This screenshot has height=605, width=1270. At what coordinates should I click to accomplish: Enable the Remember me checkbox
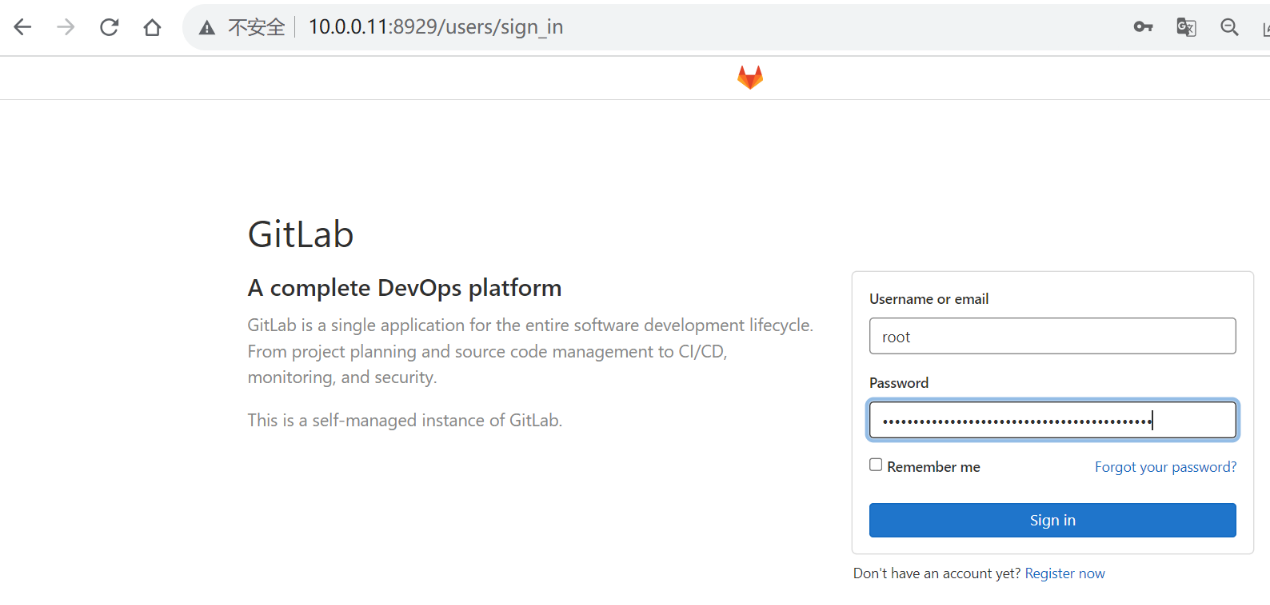(x=876, y=465)
